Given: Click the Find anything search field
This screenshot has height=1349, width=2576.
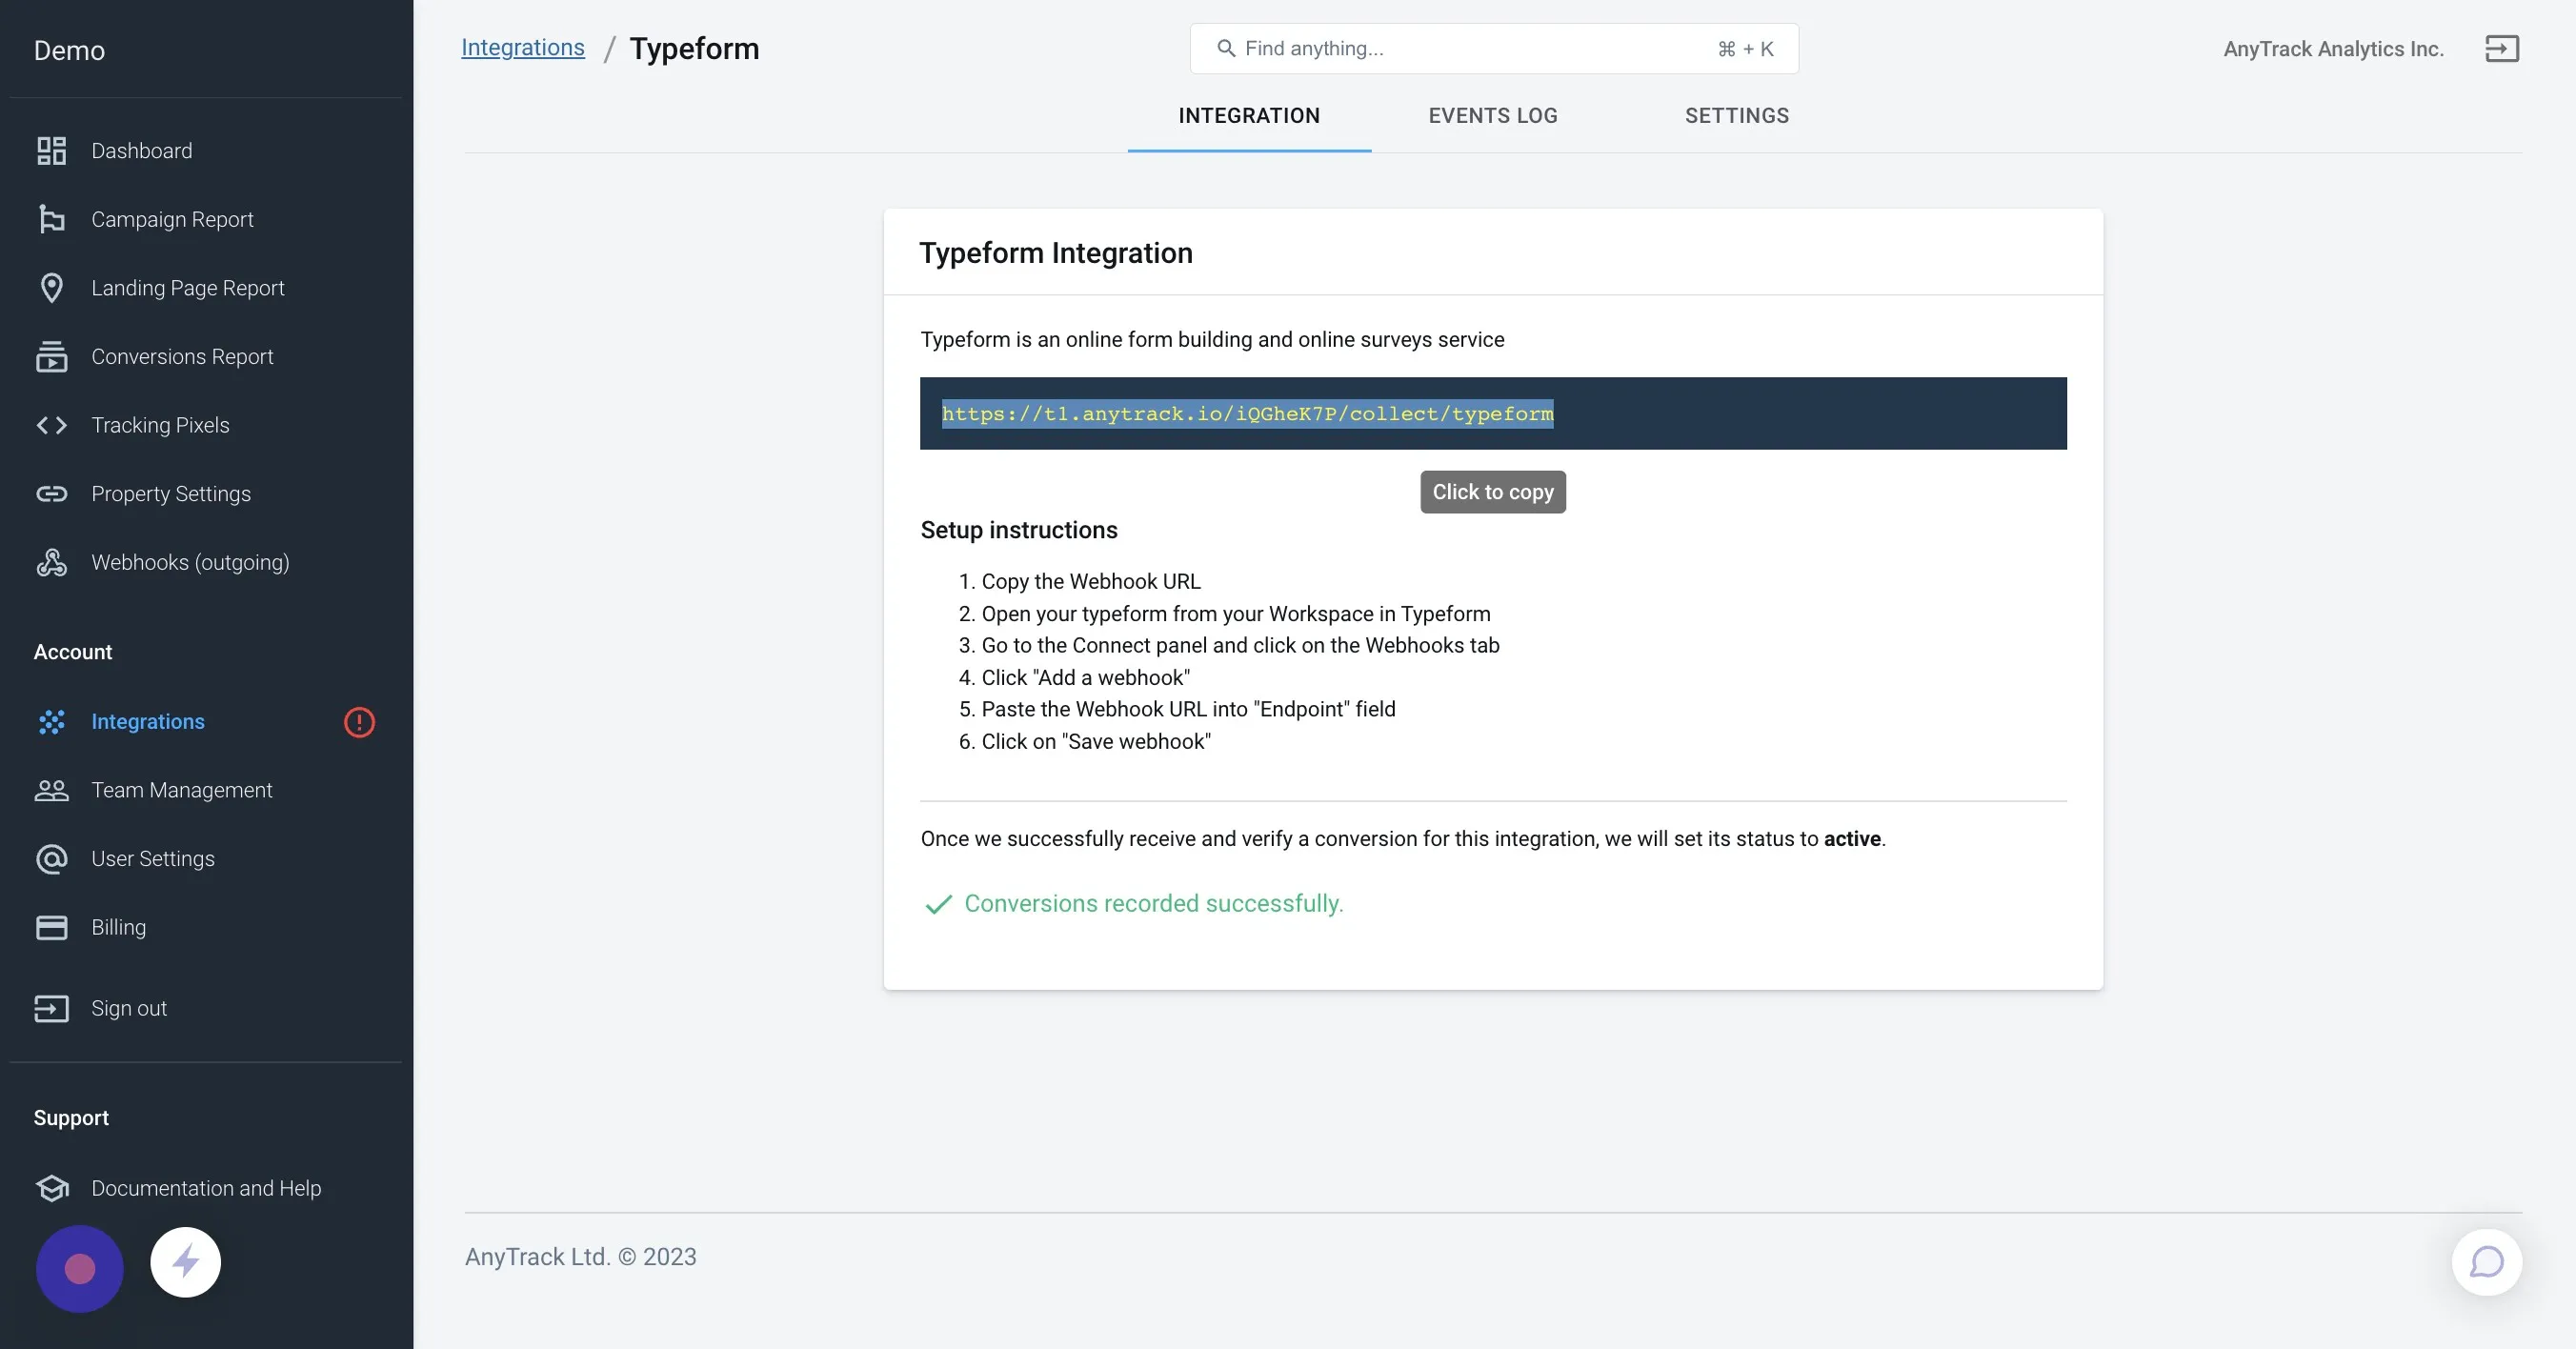Looking at the screenshot, I should pyautogui.click(x=1494, y=49).
